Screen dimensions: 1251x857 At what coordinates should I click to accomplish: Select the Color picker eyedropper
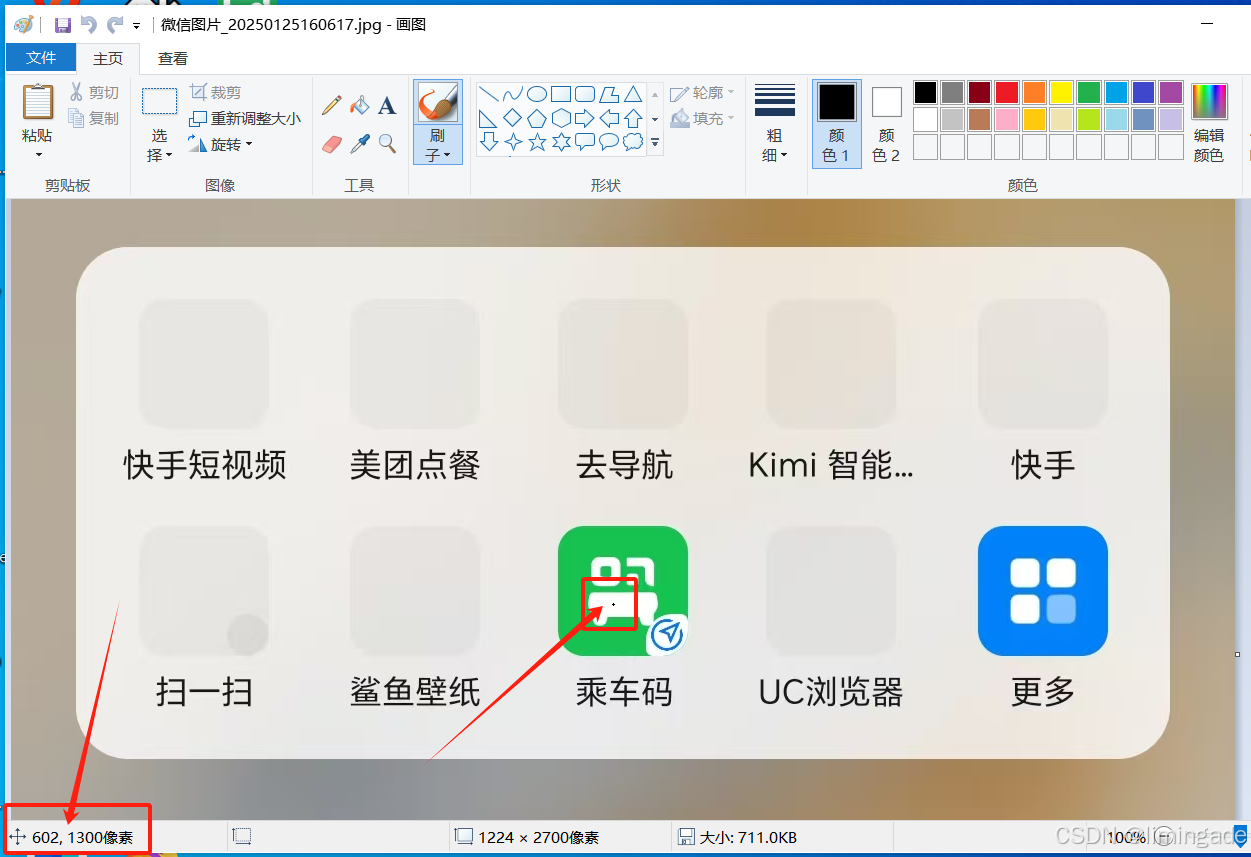click(360, 144)
